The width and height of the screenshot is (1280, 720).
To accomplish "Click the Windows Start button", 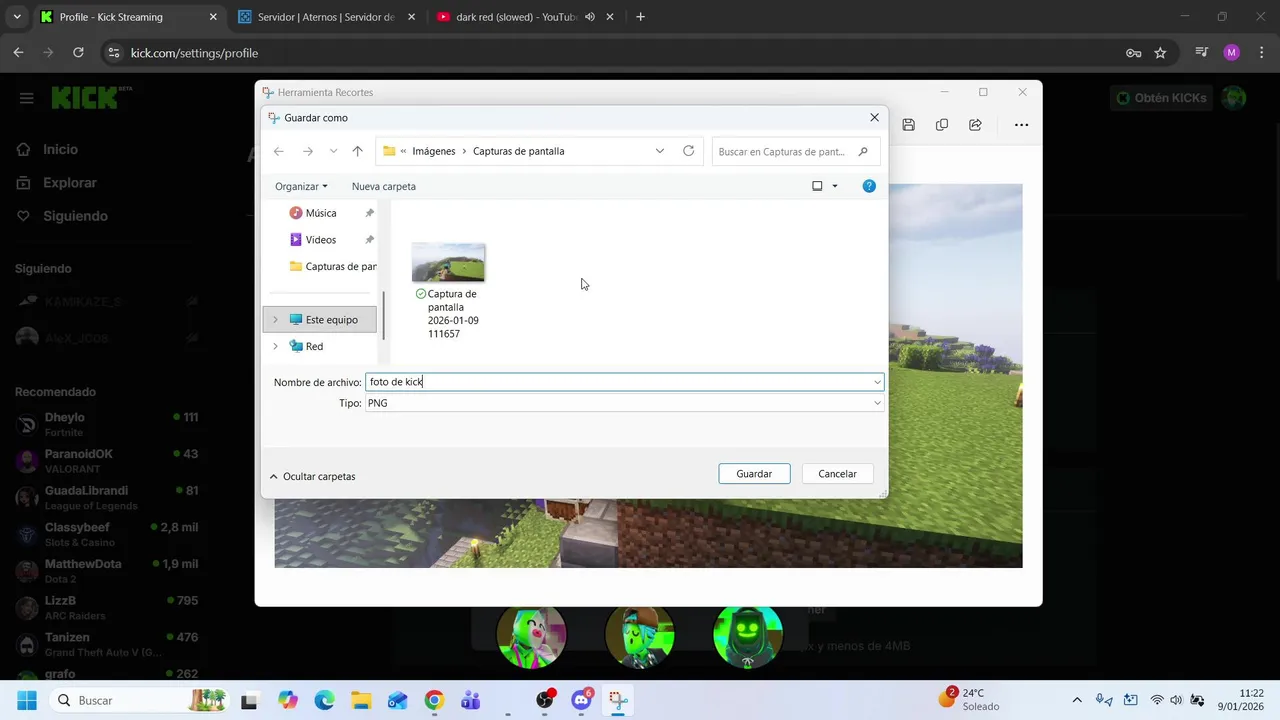I will [27, 700].
